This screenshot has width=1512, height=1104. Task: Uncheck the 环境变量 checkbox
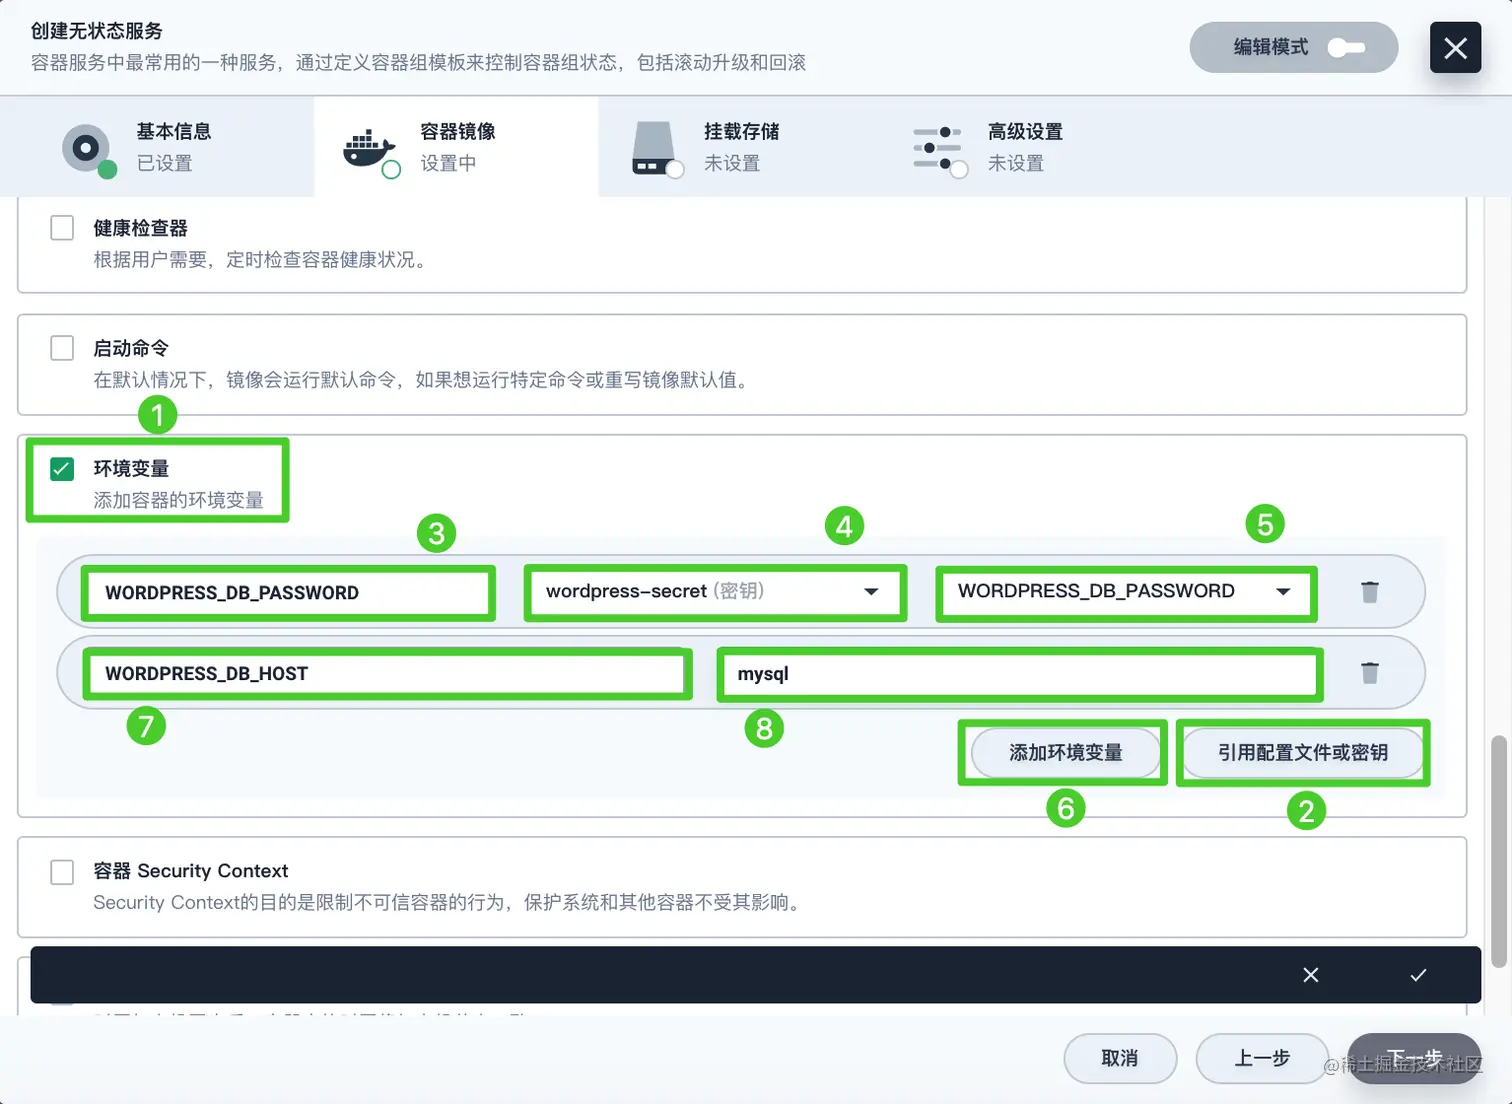62,469
